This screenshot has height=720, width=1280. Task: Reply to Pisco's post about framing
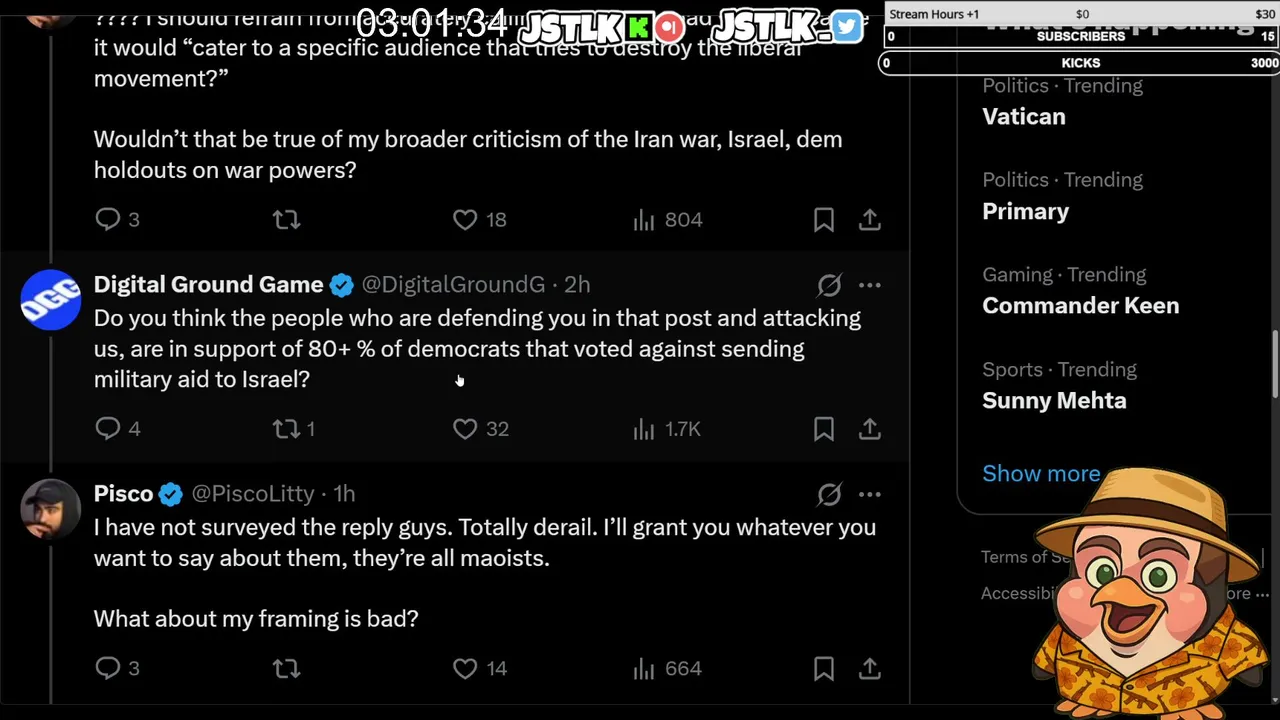coord(108,668)
